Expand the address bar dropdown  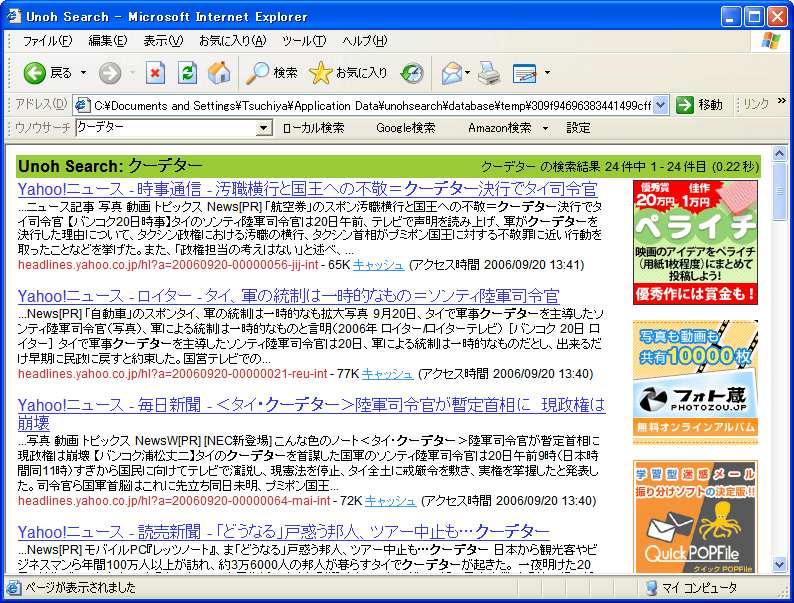click(660, 105)
